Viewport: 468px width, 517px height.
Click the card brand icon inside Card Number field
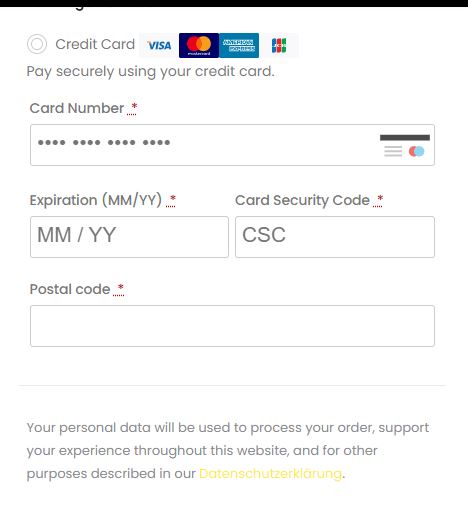pos(405,145)
